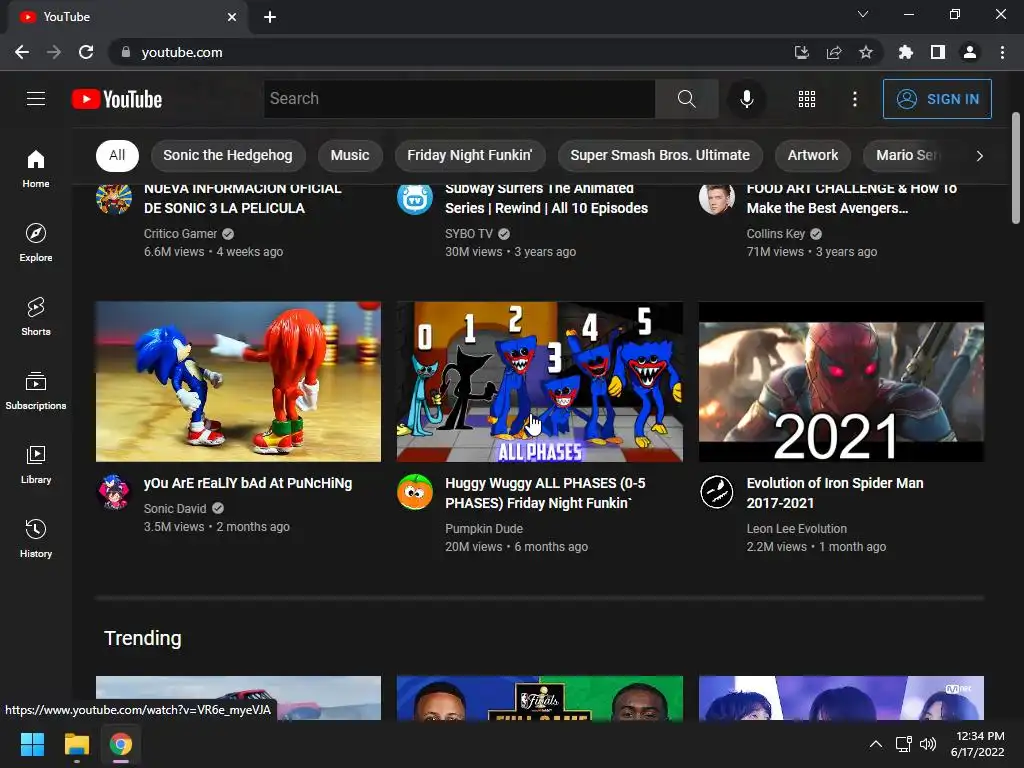Screen dimensions: 1024x768
Task: Open Chrome three-dot menu
Action: pyautogui.click(x=1002, y=52)
